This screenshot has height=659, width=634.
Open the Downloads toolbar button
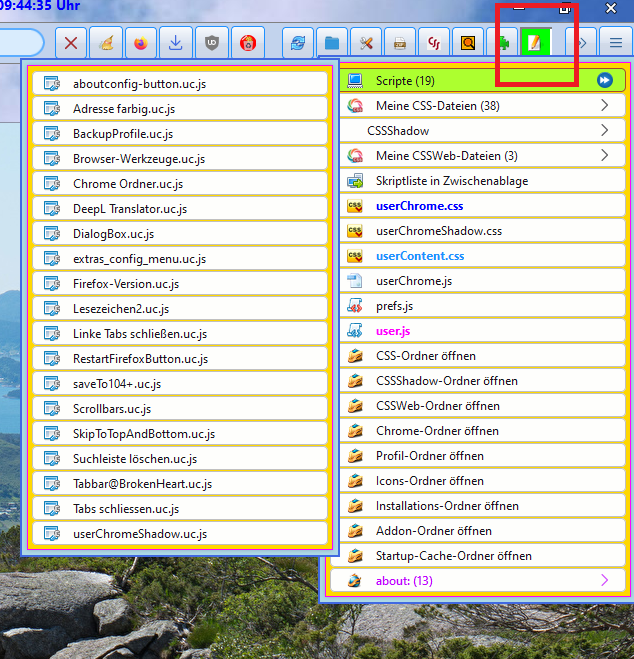point(175,43)
